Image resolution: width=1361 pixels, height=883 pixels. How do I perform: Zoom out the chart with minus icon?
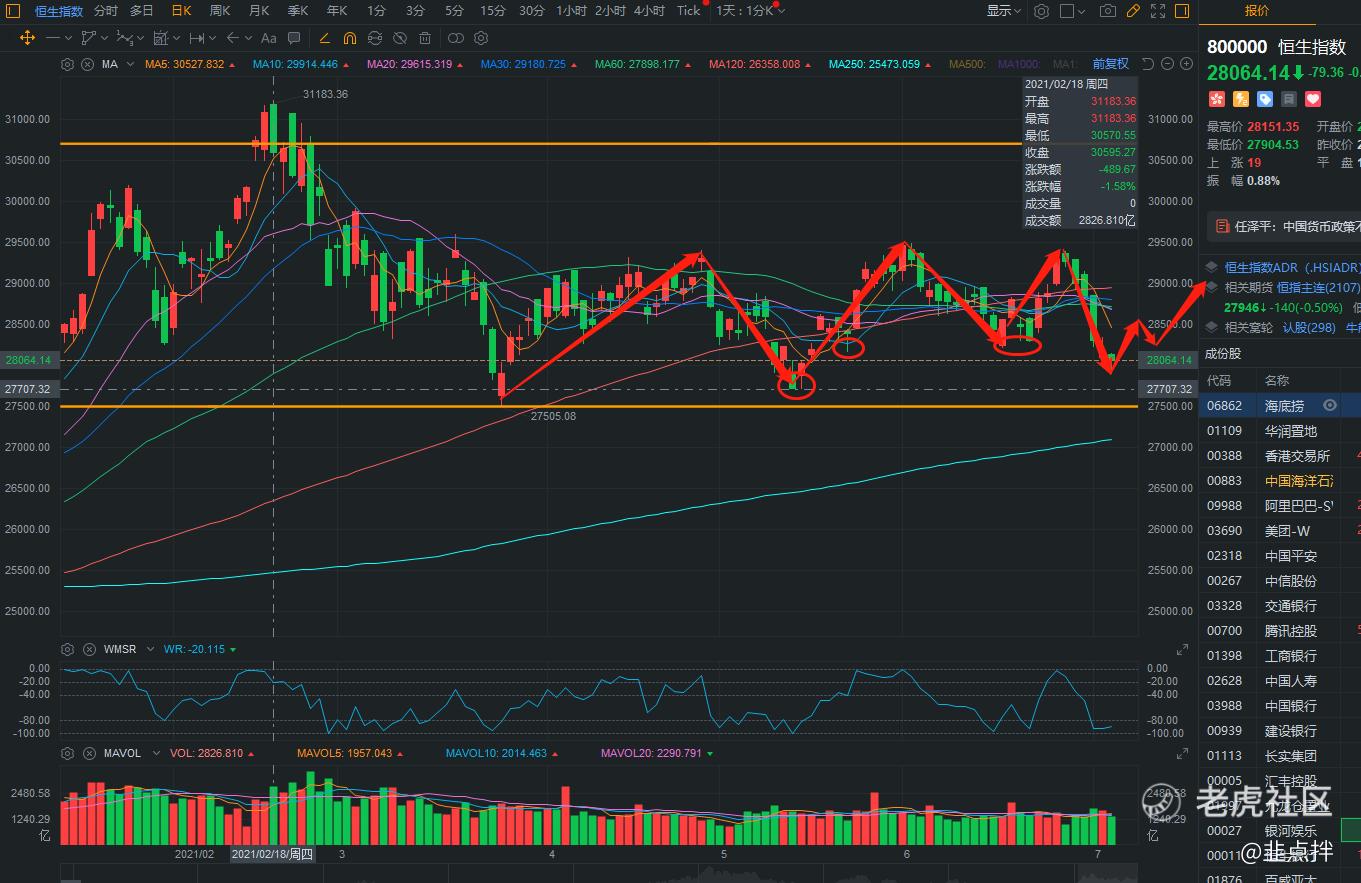(x=1167, y=64)
